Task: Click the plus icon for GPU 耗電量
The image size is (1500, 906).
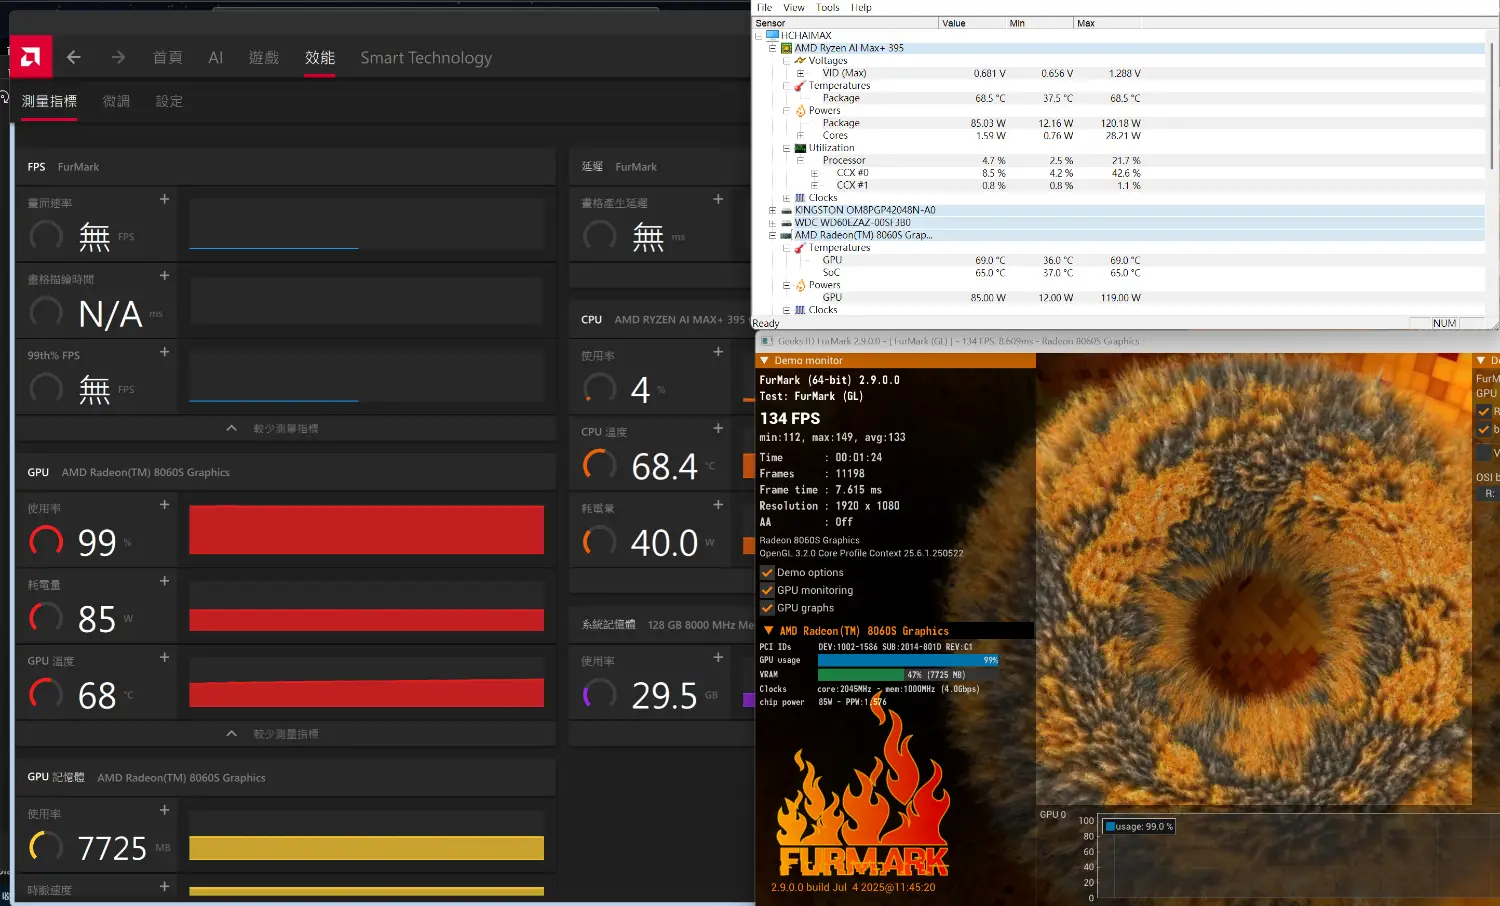Action: coord(164,581)
